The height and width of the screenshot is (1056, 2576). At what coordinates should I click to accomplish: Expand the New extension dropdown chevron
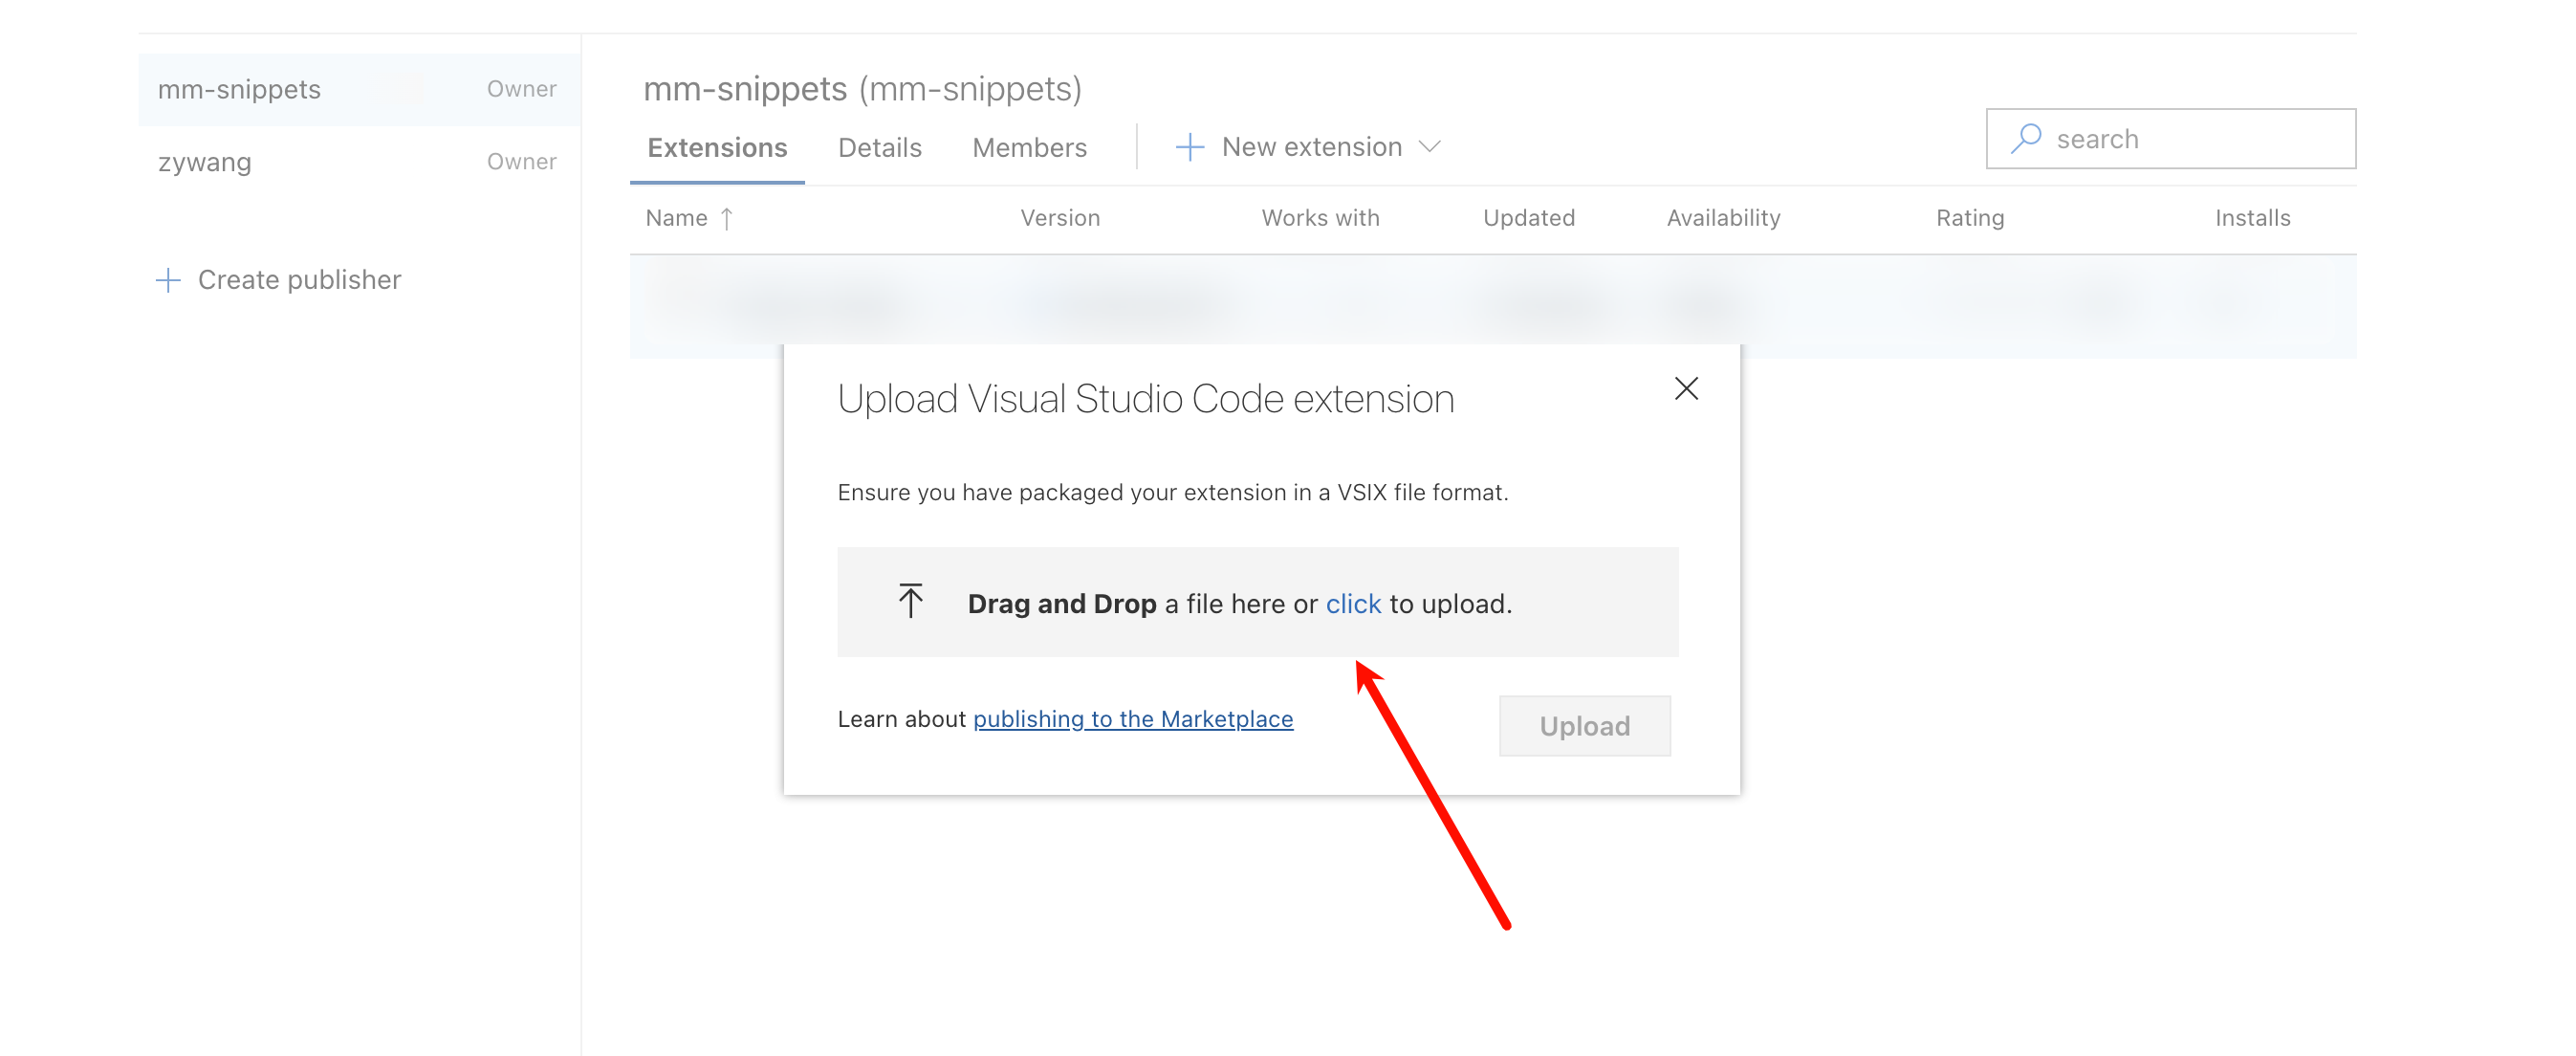tap(1430, 147)
